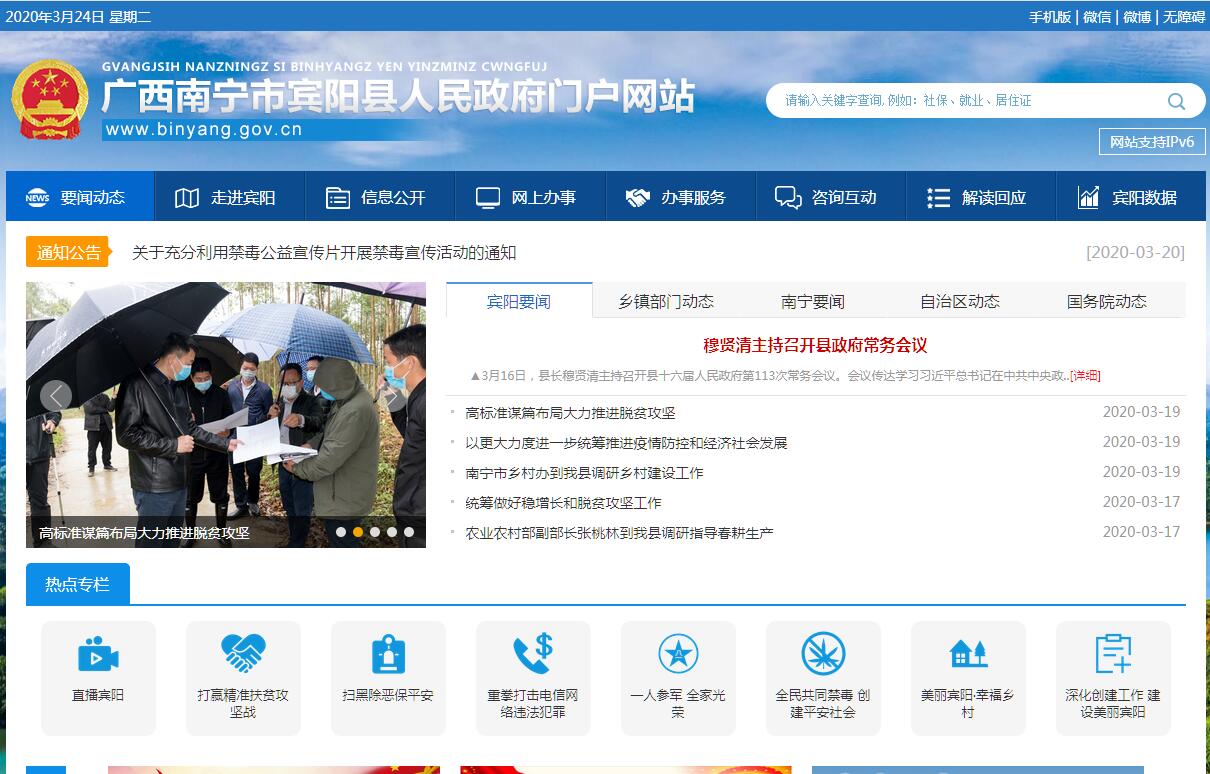The height and width of the screenshot is (774, 1210).
Task: Select the last carousel indicator dot
Action: pyautogui.click(x=409, y=532)
